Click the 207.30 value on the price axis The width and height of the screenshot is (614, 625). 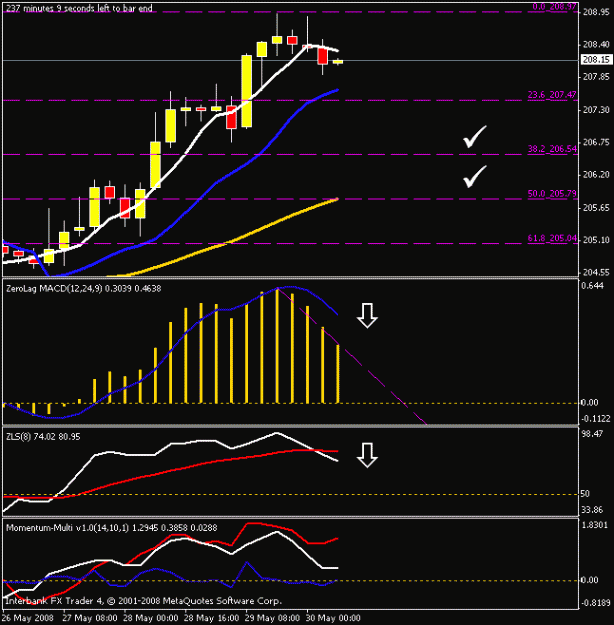pos(596,110)
